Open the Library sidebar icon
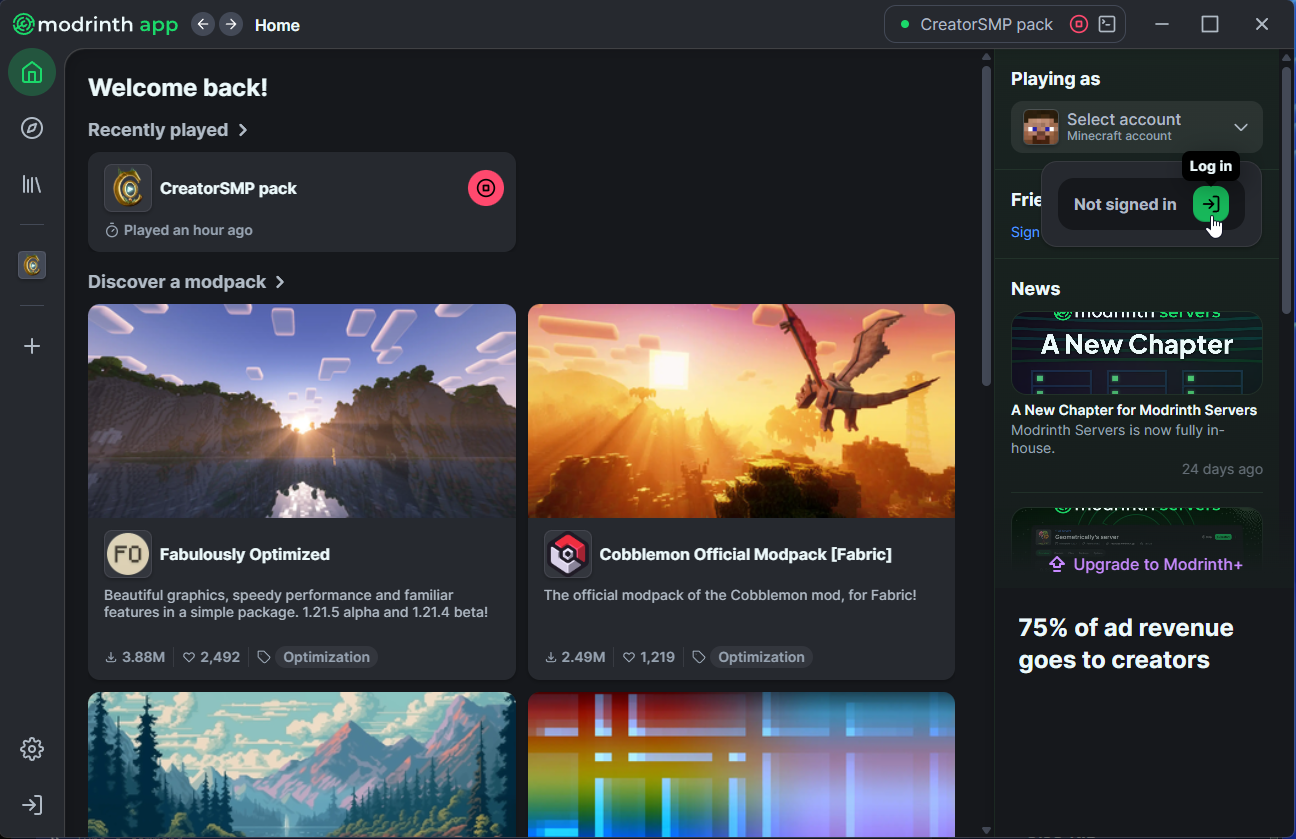The image size is (1296, 839). click(32, 184)
